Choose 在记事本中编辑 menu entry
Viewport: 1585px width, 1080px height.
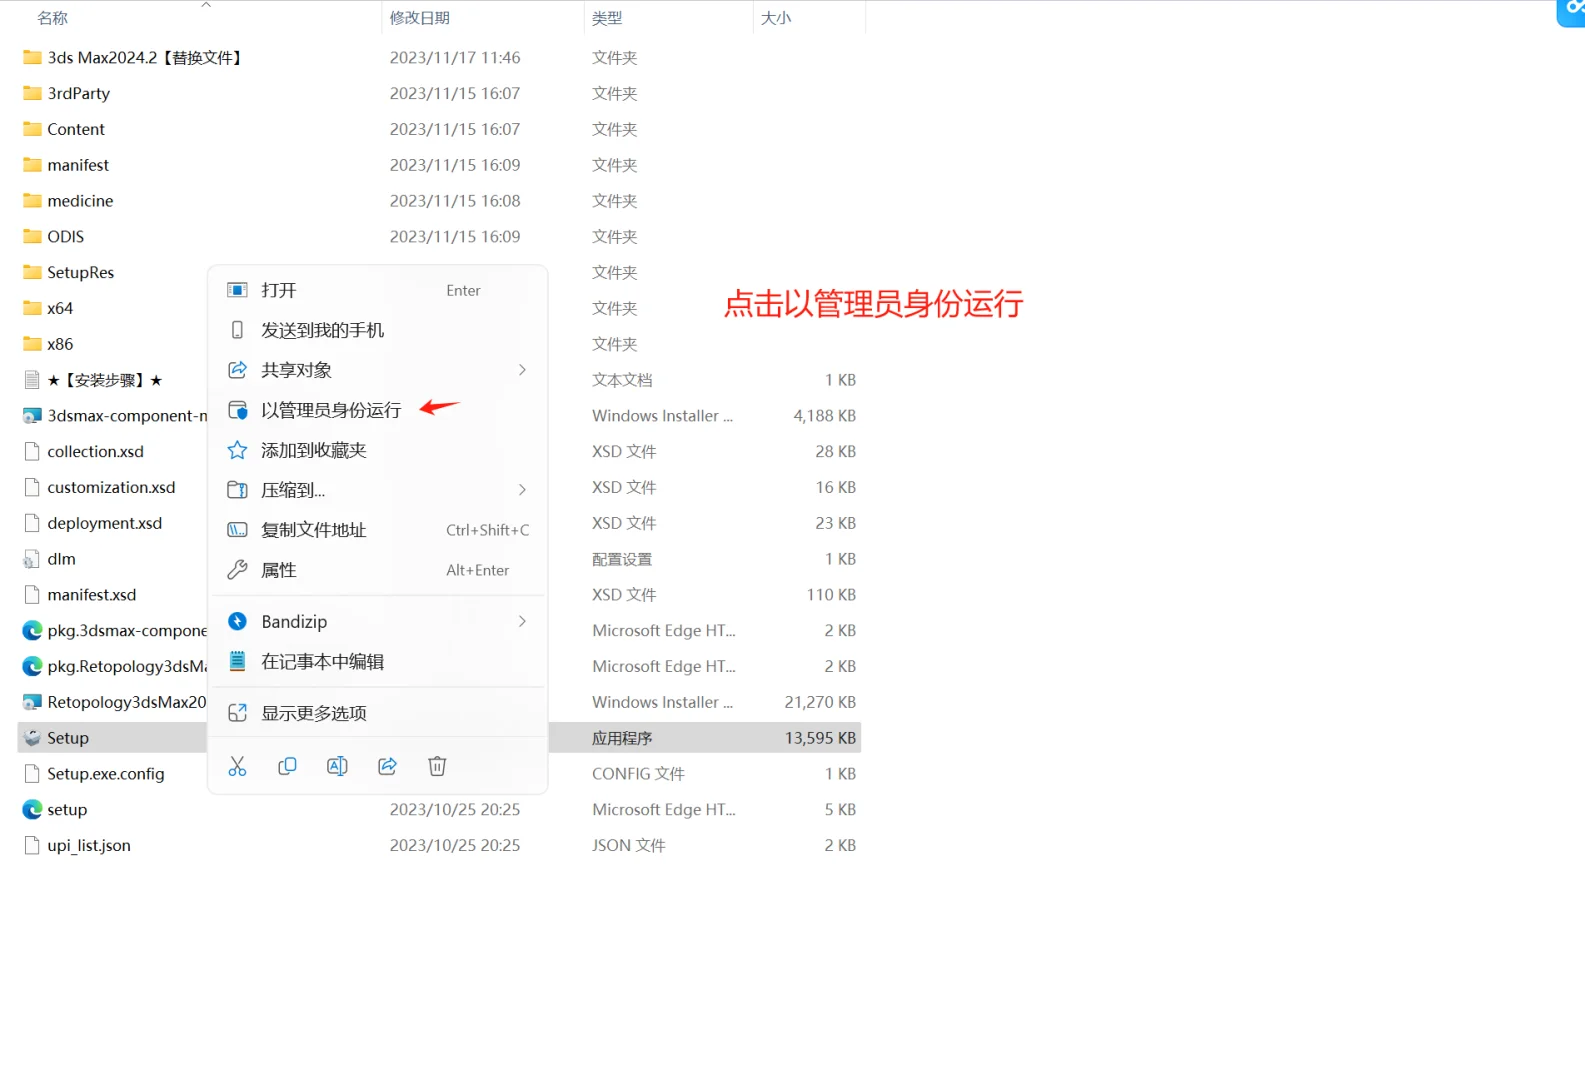click(x=377, y=661)
